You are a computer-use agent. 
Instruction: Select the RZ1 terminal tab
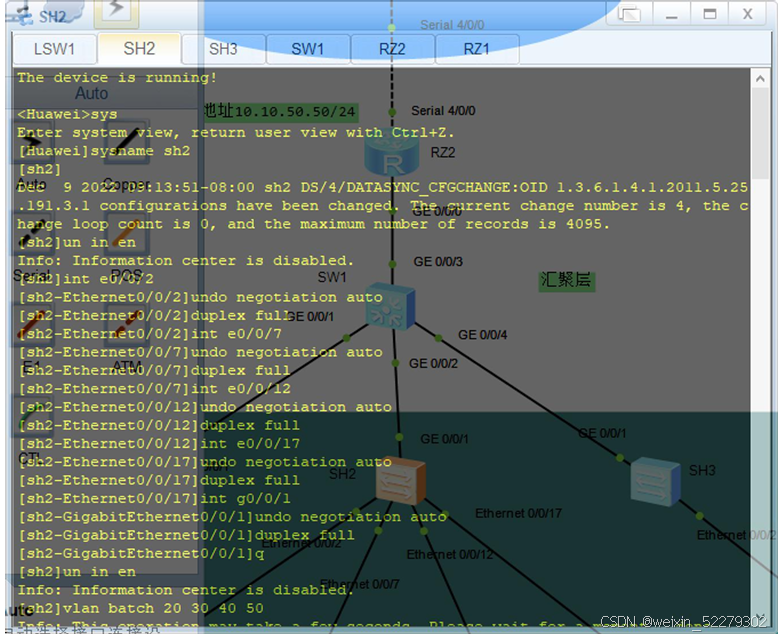pos(477,49)
